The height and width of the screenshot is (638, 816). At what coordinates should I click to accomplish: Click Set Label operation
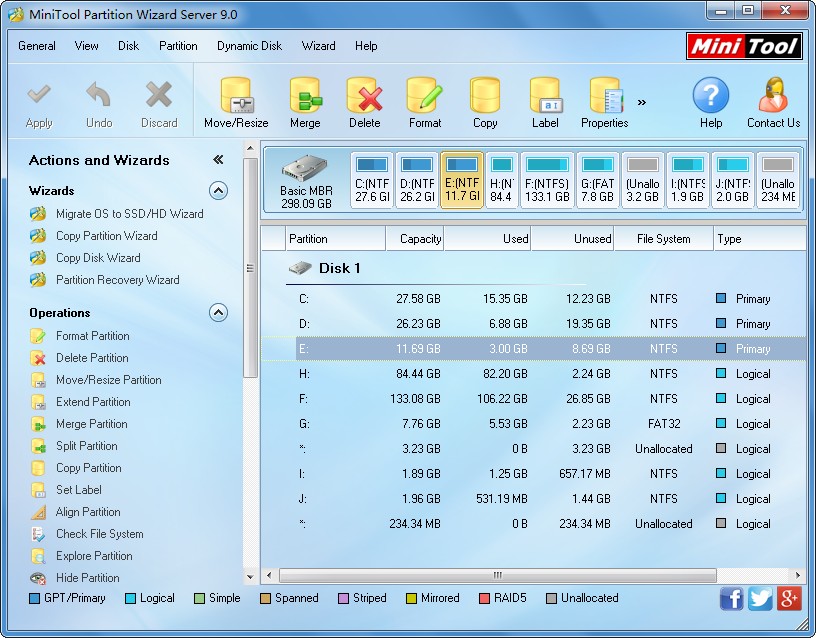79,490
